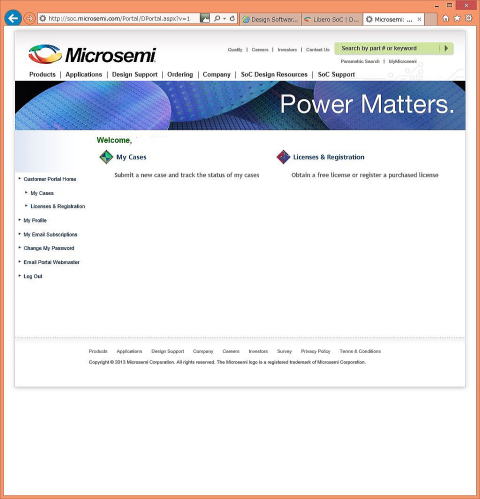Click the Microsemi logo

pyautogui.click(x=92, y=54)
